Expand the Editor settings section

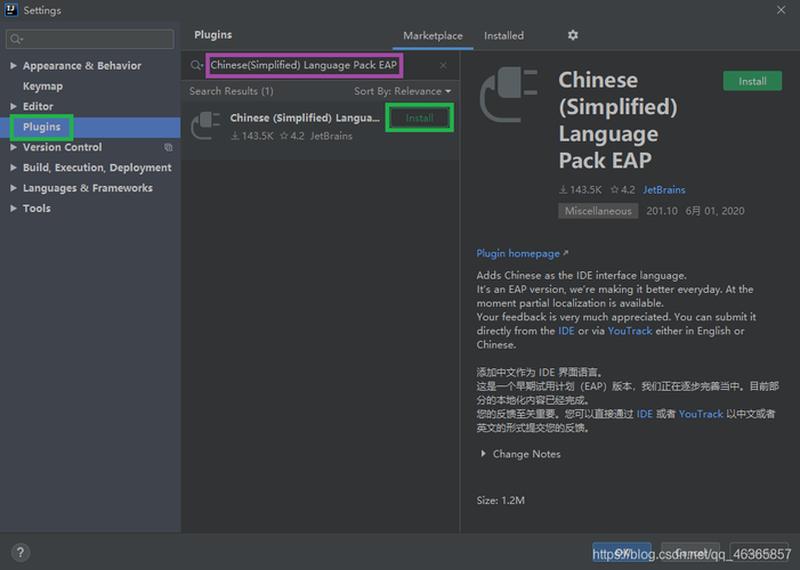[x=13, y=107]
